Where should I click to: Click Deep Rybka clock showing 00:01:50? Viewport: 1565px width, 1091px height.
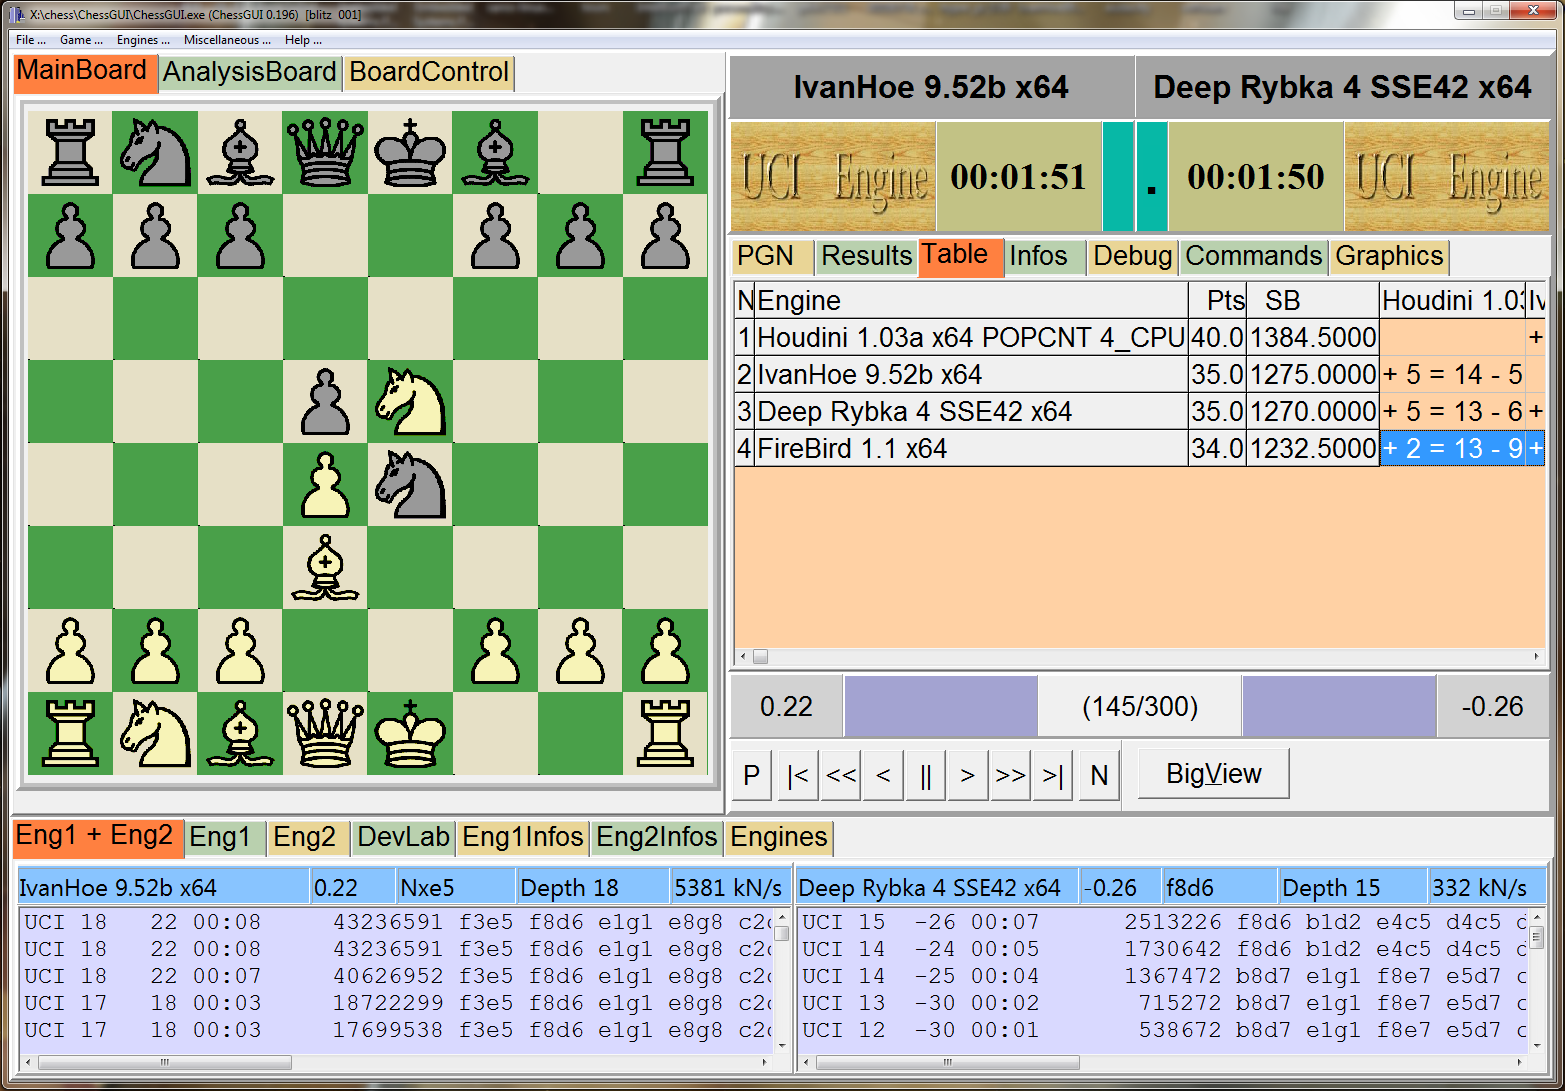pos(1256,177)
